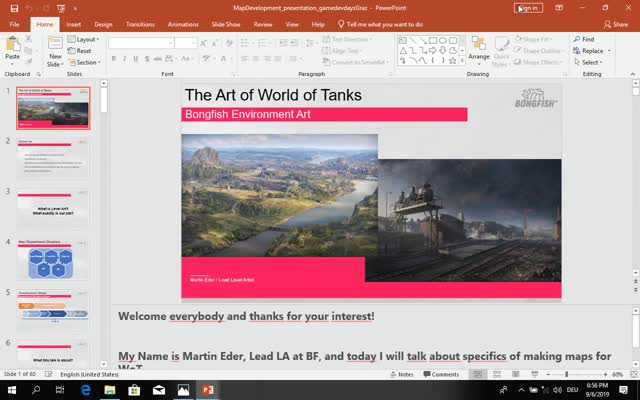Click Tell me what you want to do
This screenshot has height=400, width=640.
point(380,24)
